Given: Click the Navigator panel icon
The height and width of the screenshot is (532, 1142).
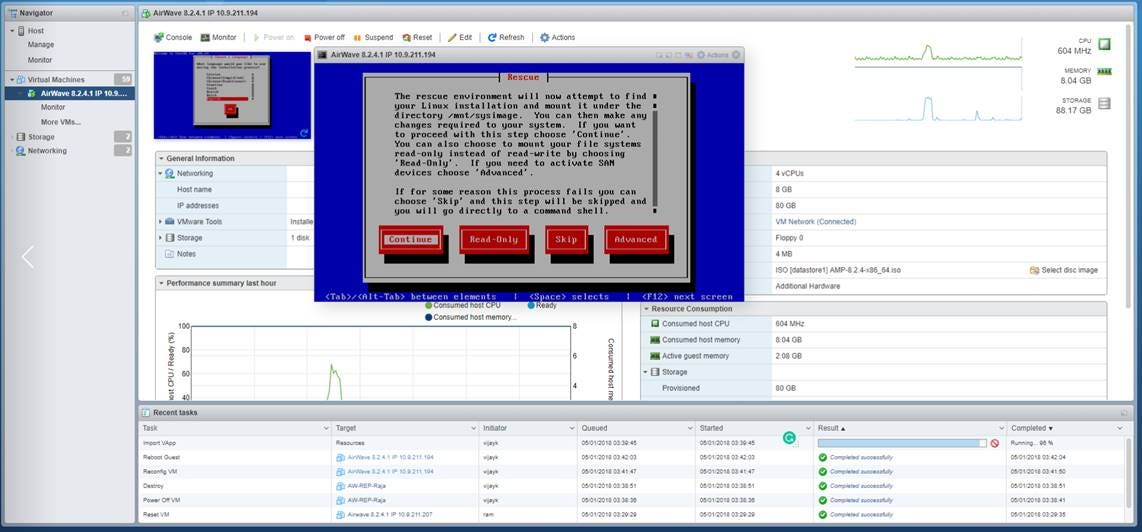Looking at the screenshot, I should pos(12,13).
